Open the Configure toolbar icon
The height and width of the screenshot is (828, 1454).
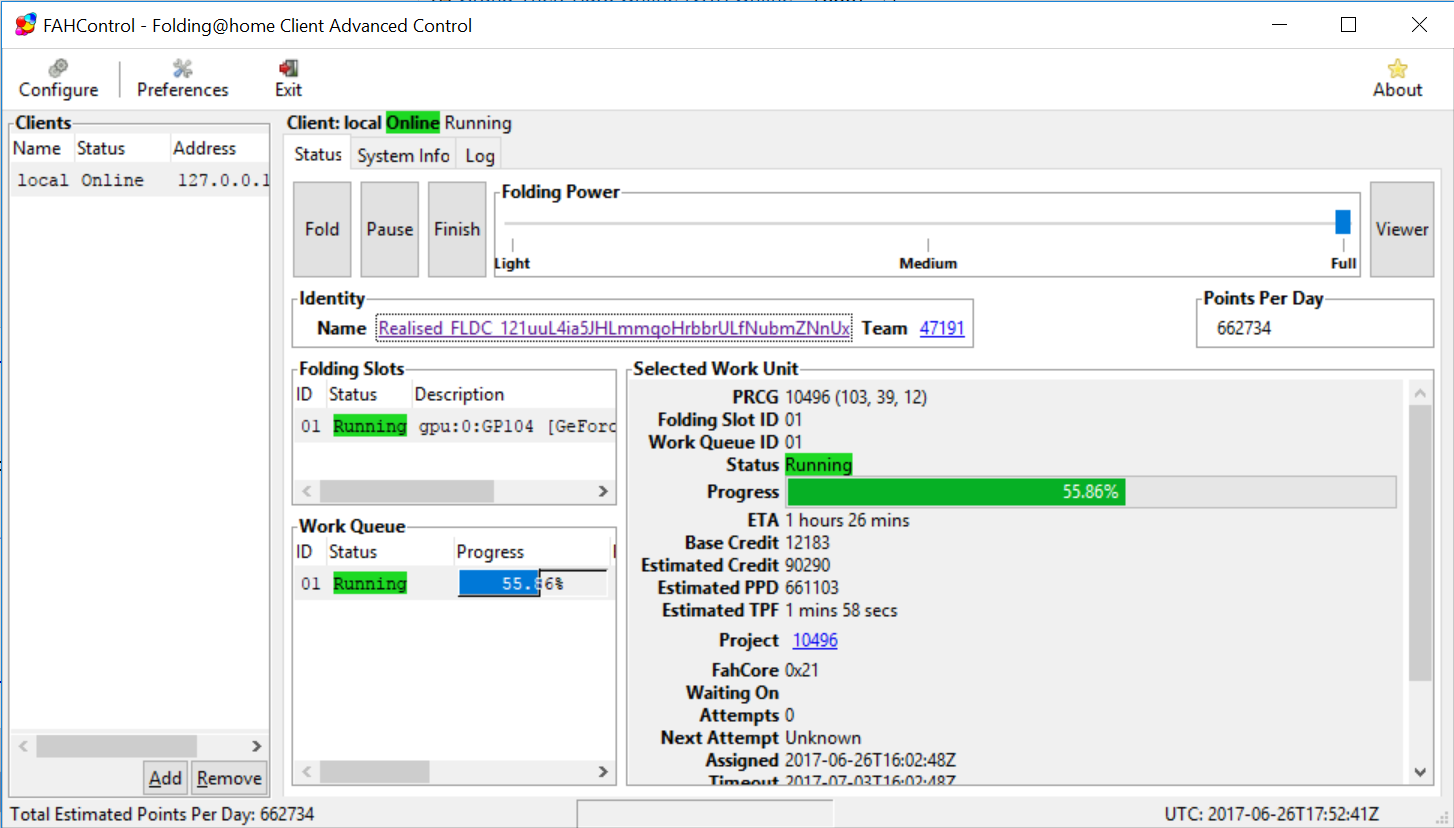(x=58, y=79)
